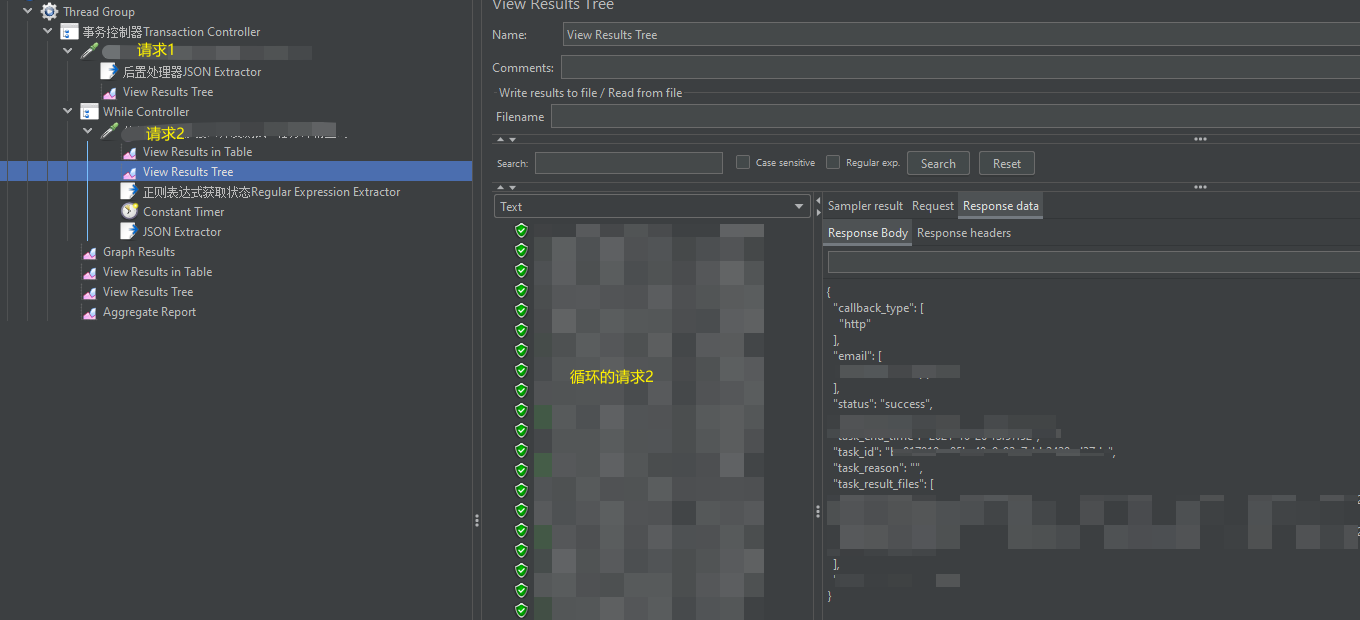
Task: Click the Write results to file / Read from file label
Action: pos(591,93)
